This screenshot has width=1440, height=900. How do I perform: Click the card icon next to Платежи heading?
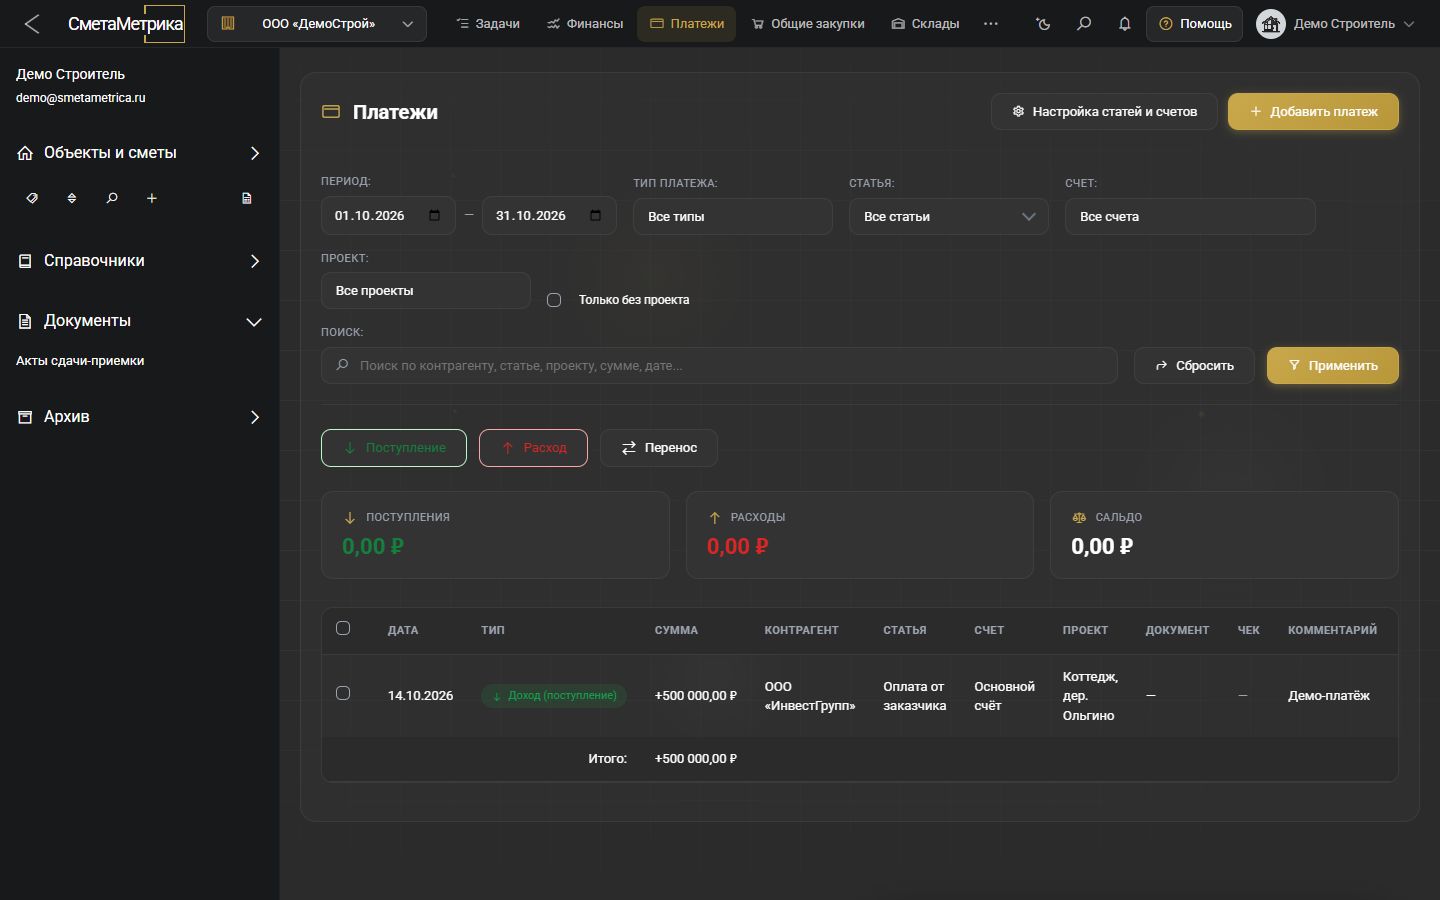click(x=331, y=112)
